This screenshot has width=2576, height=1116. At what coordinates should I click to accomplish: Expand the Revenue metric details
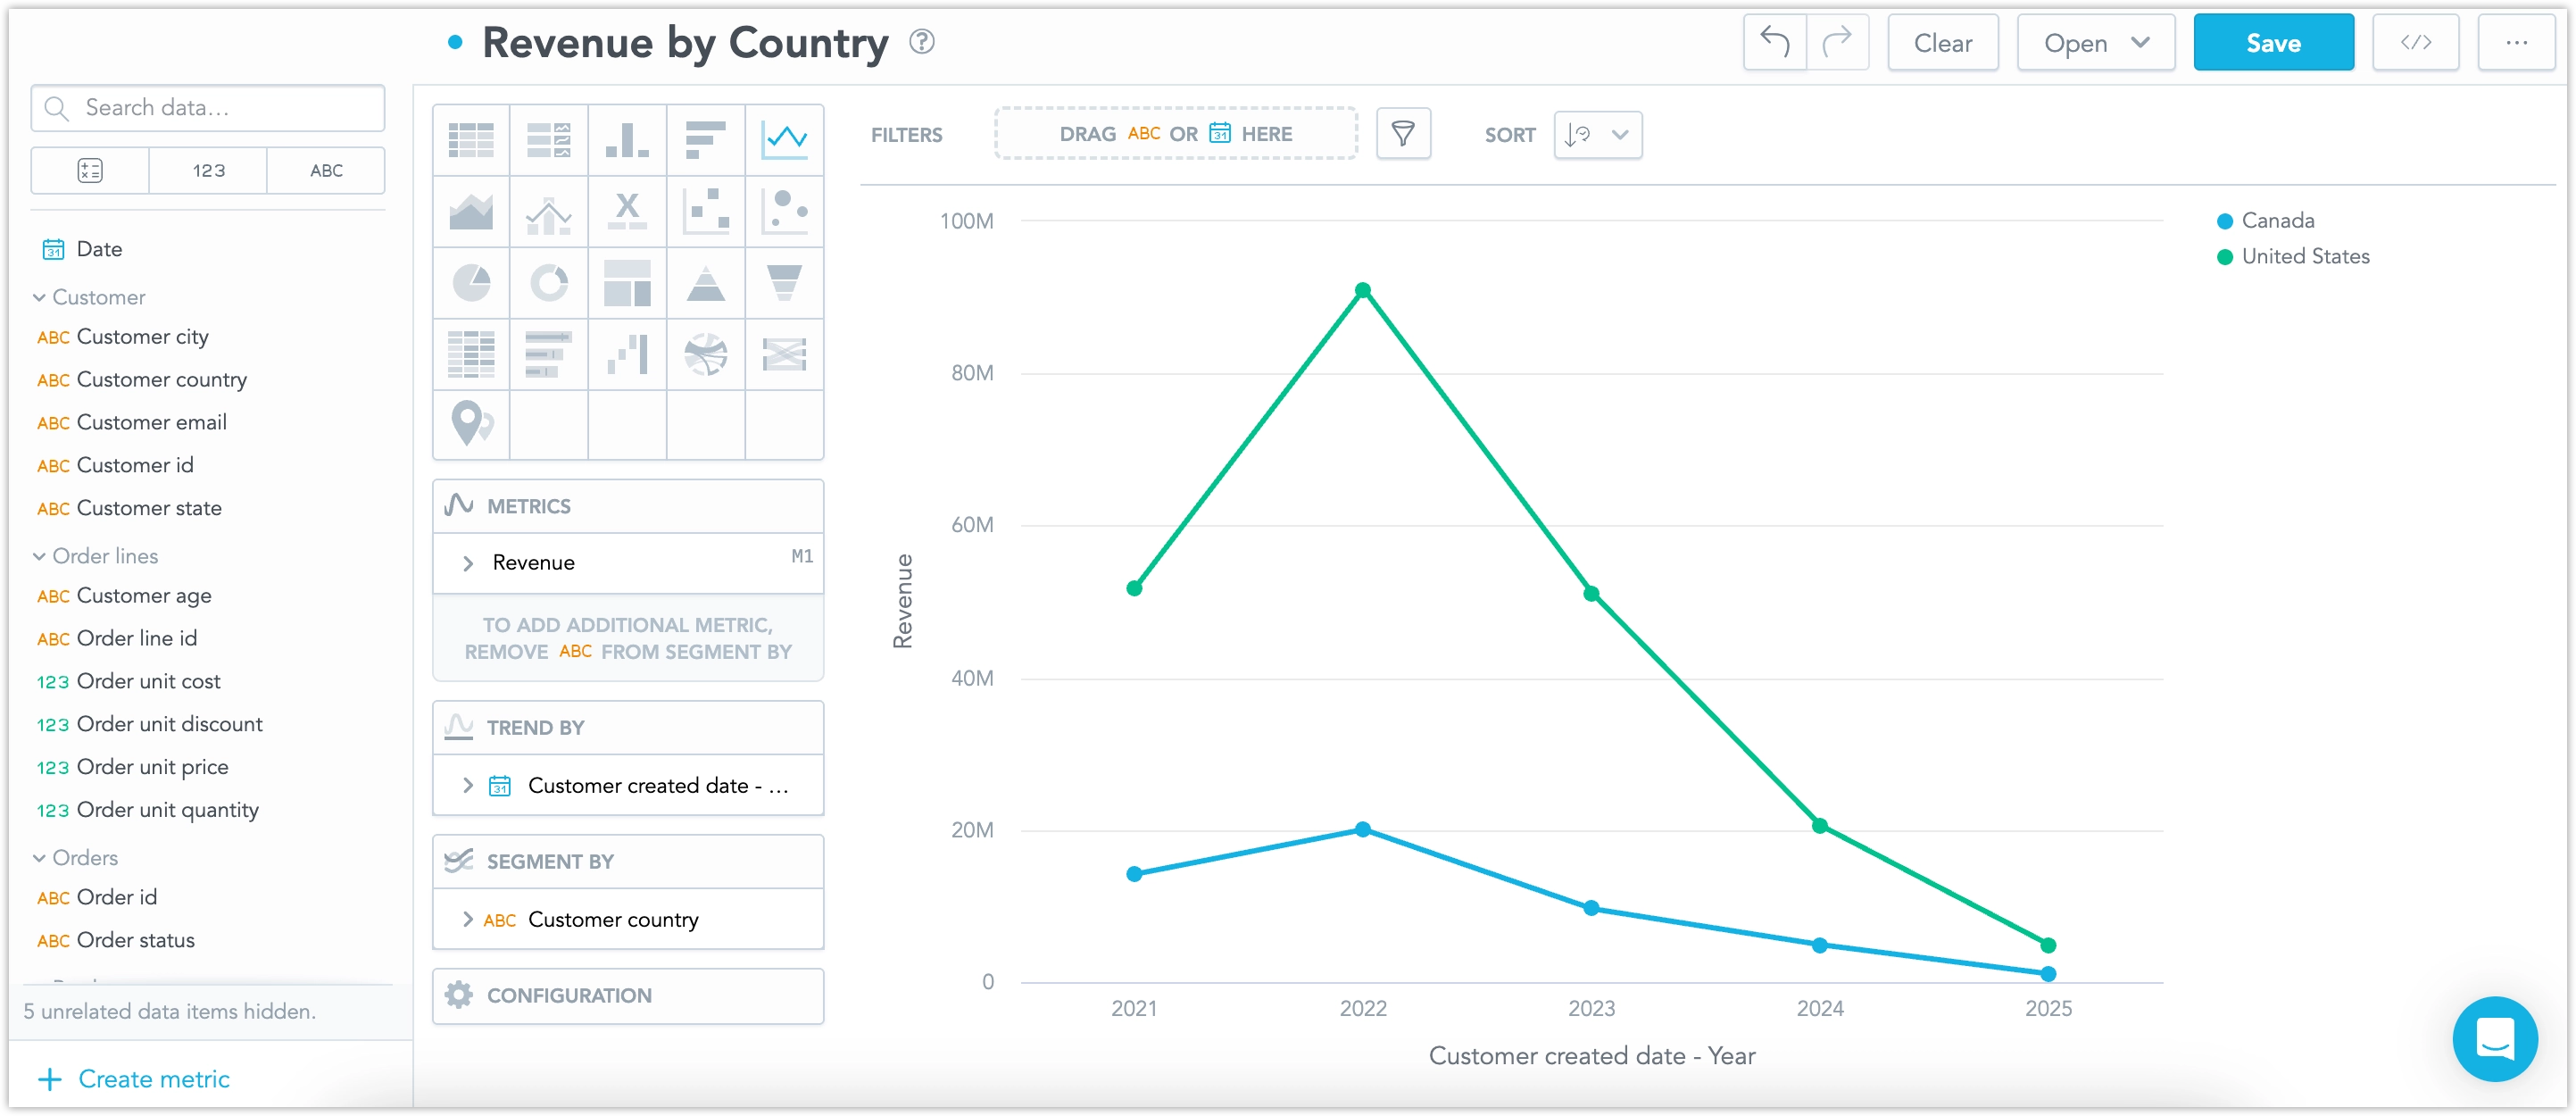point(468,562)
